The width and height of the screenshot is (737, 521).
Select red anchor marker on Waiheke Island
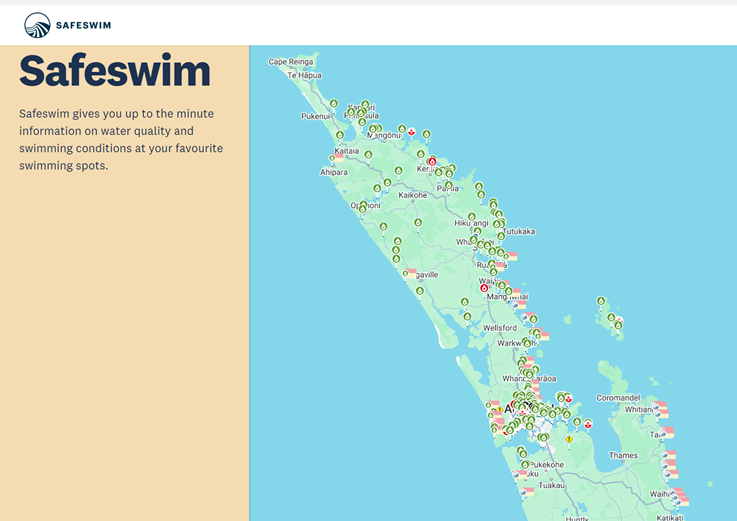pyautogui.click(x=568, y=399)
